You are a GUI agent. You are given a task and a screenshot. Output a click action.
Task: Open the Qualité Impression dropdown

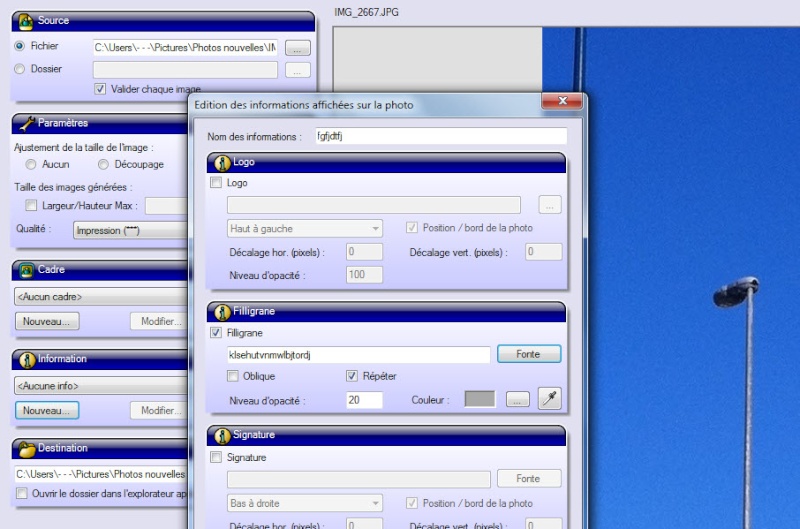pos(130,230)
